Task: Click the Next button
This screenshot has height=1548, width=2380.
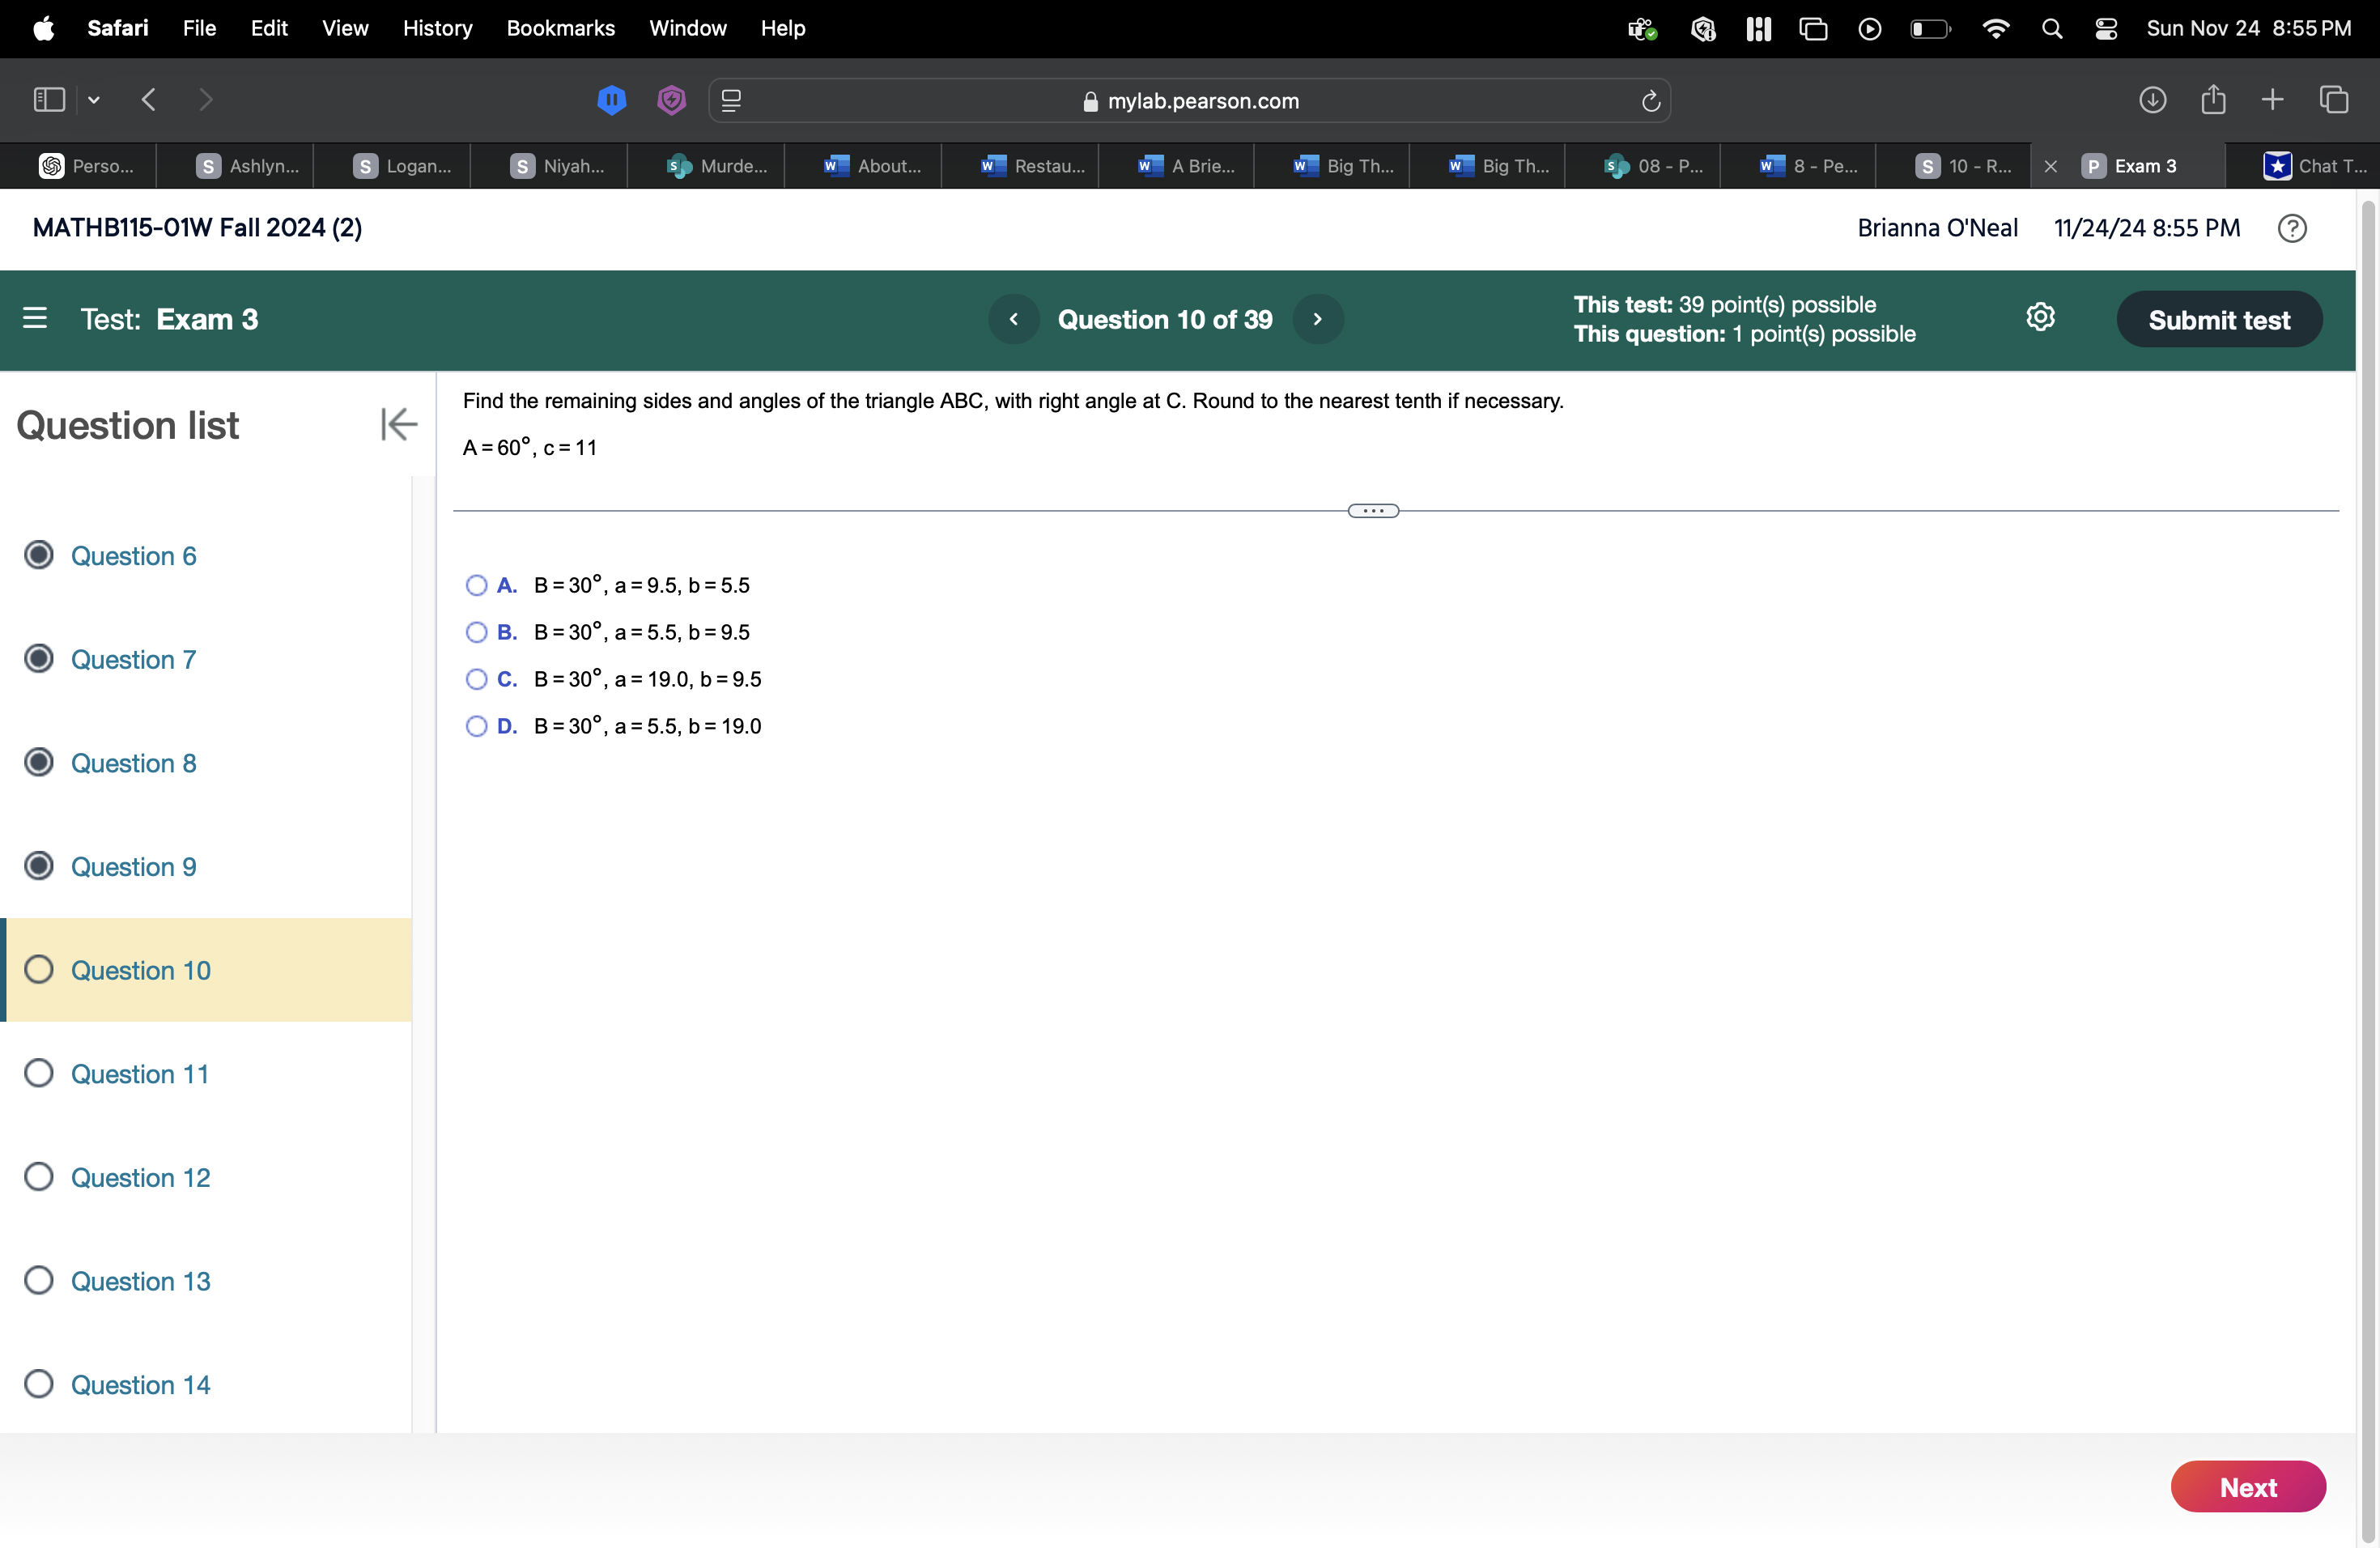Action: point(2248,1487)
